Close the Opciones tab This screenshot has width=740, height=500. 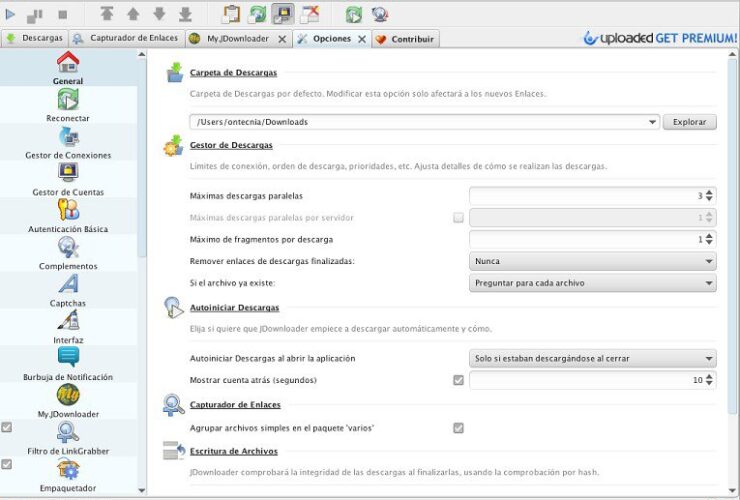click(362, 39)
